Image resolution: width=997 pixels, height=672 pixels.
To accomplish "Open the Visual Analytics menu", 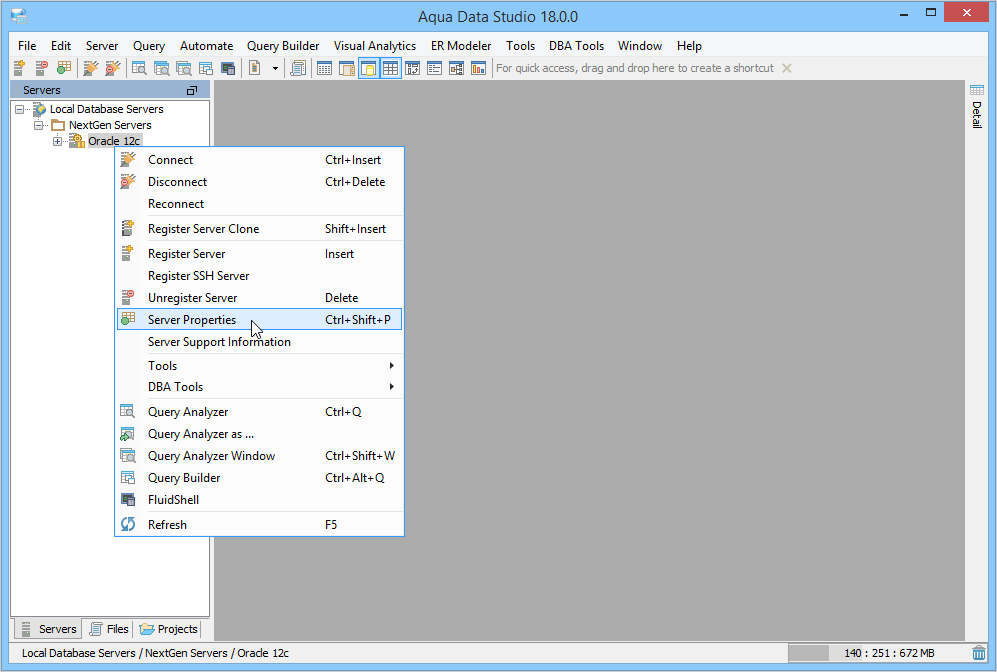I will click(375, 46).
